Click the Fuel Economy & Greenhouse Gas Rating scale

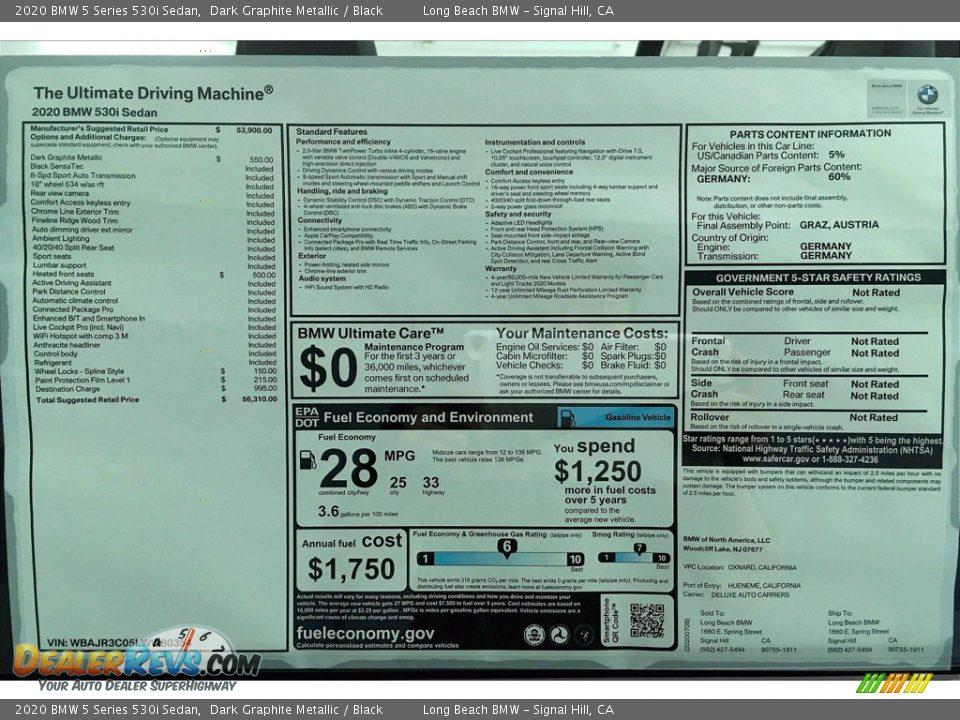(500, 559)
